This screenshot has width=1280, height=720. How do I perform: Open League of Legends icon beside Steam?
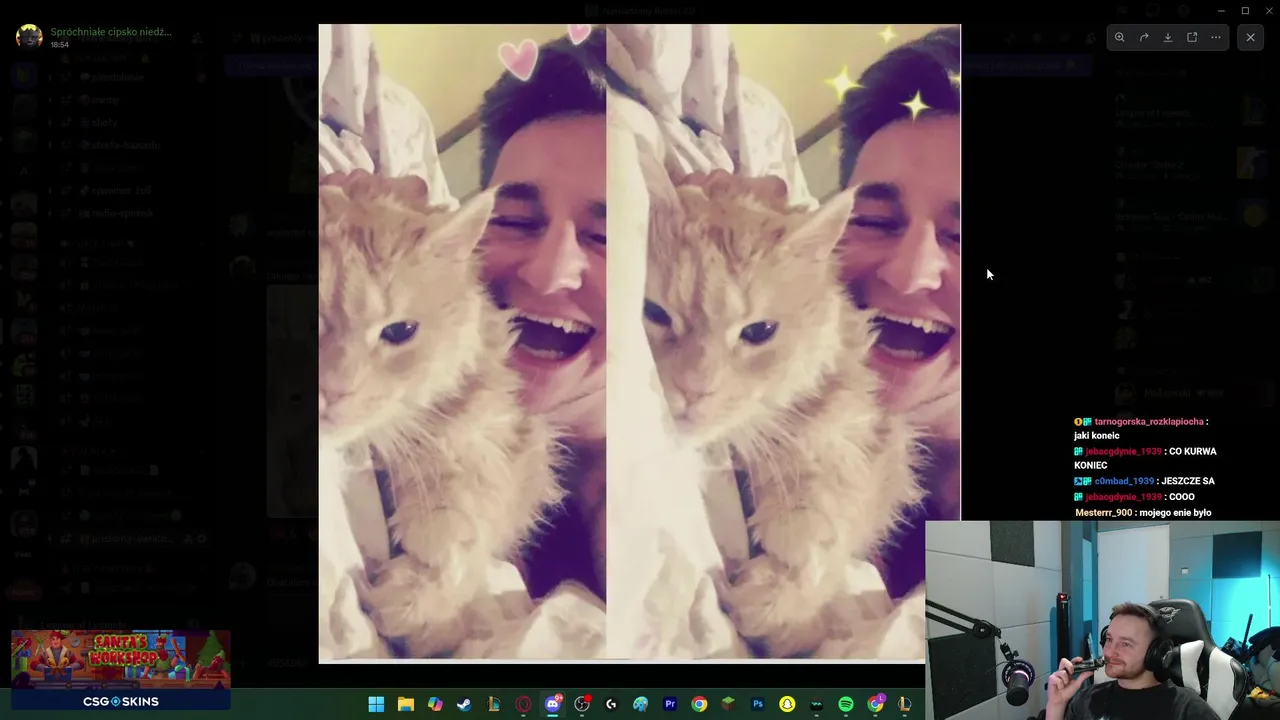pyautogui.click(x=493, y=704)
